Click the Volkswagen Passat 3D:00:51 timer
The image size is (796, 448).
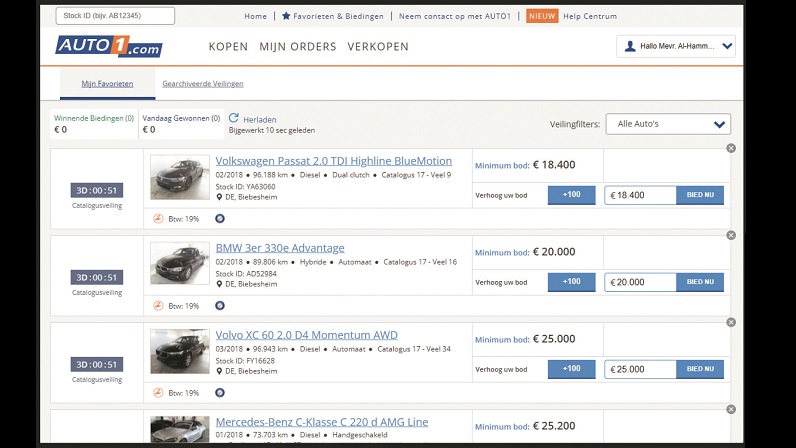click(96, 190)
